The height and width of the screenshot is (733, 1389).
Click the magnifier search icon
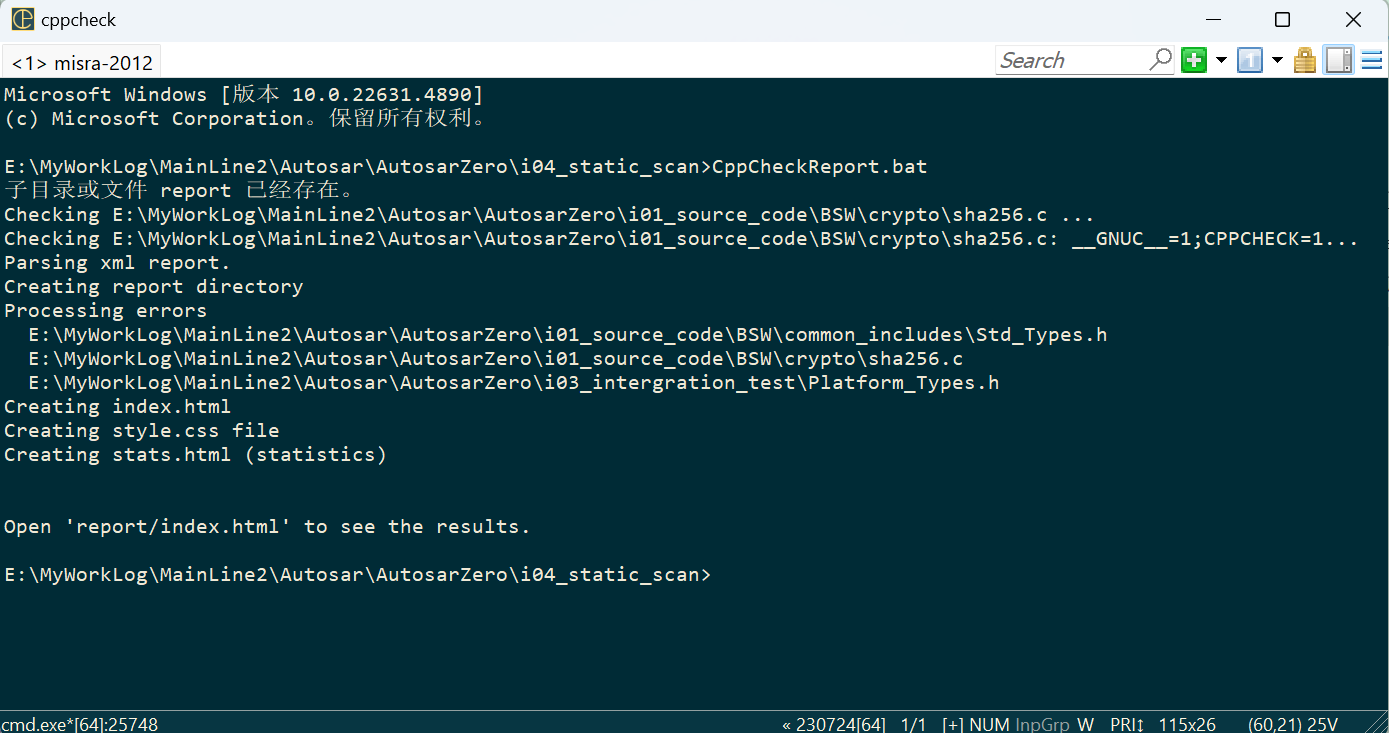pos(1160,60)
